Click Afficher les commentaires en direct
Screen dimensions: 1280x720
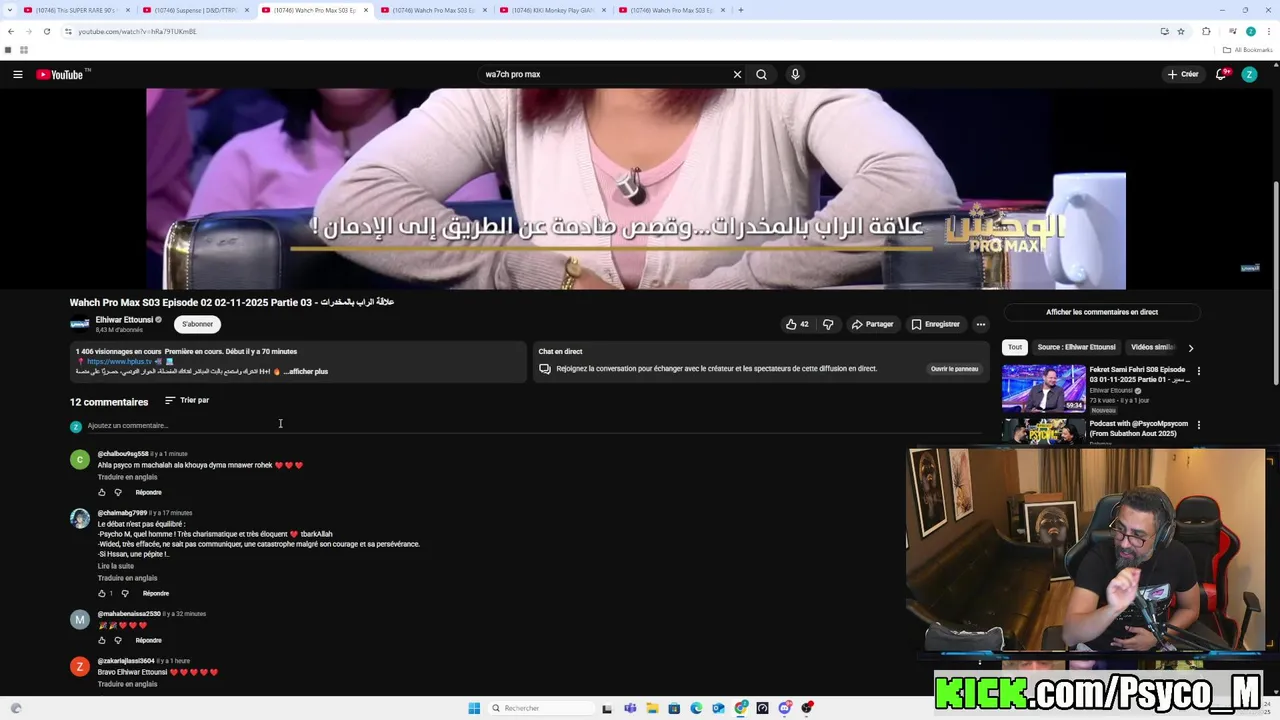pos(1101,312)
